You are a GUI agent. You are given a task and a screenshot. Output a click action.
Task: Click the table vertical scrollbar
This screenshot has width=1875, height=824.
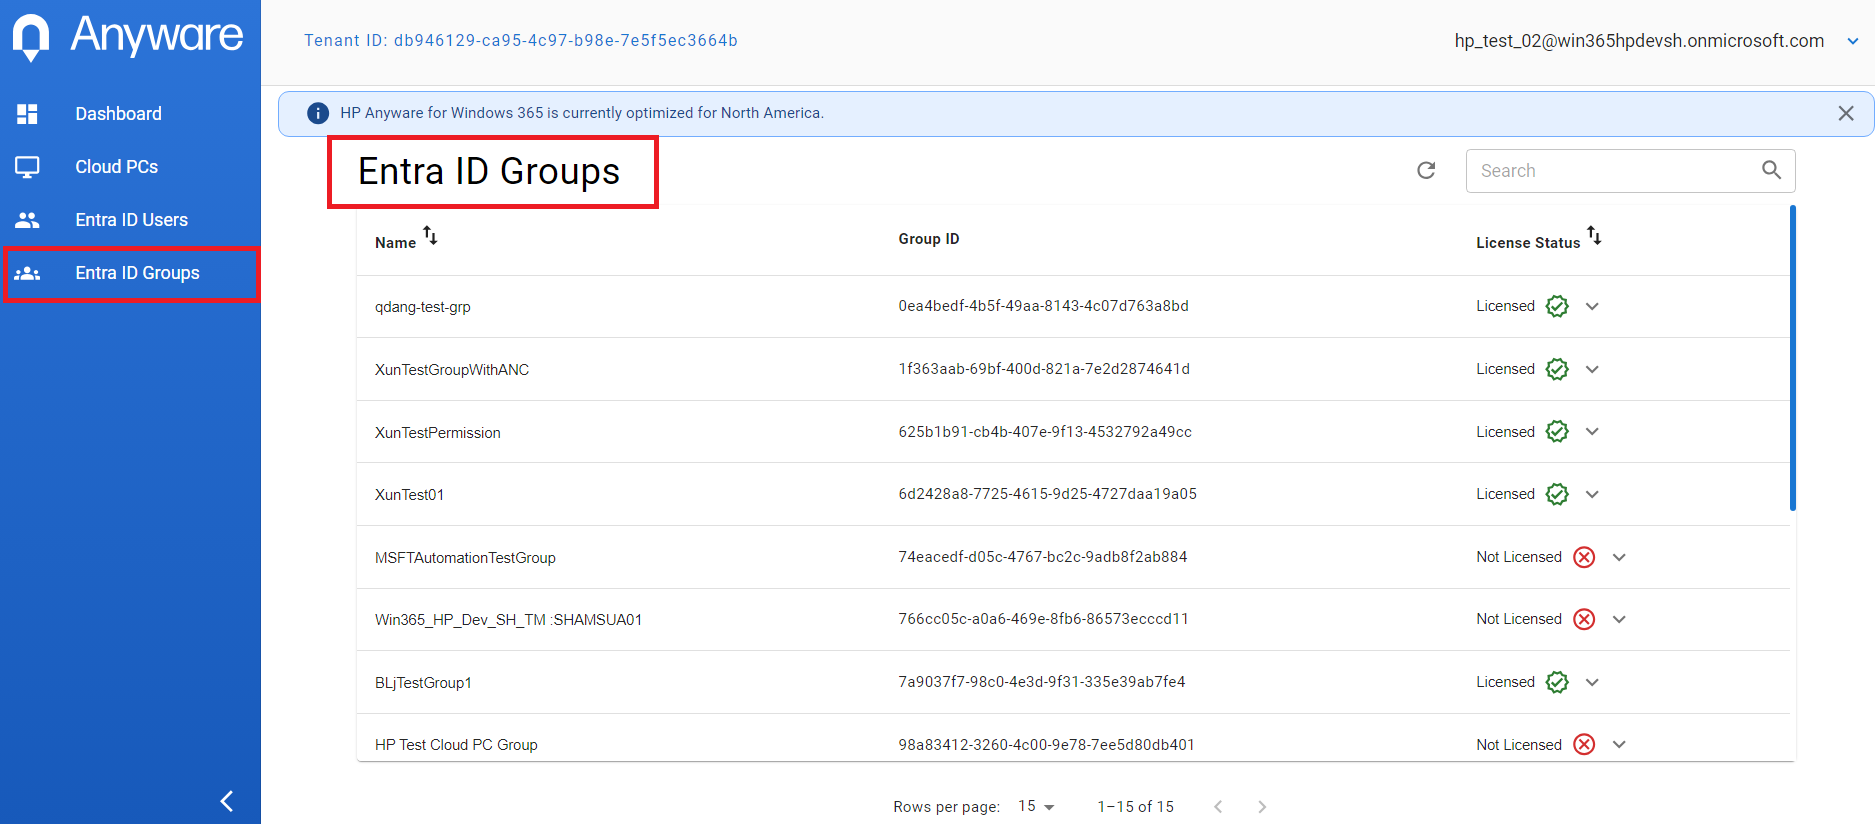1793,358
